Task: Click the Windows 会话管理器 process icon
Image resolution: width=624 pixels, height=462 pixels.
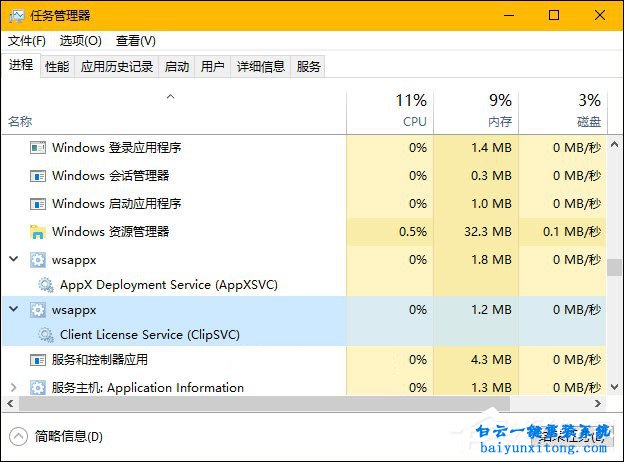Action: (x=38, y=176)
